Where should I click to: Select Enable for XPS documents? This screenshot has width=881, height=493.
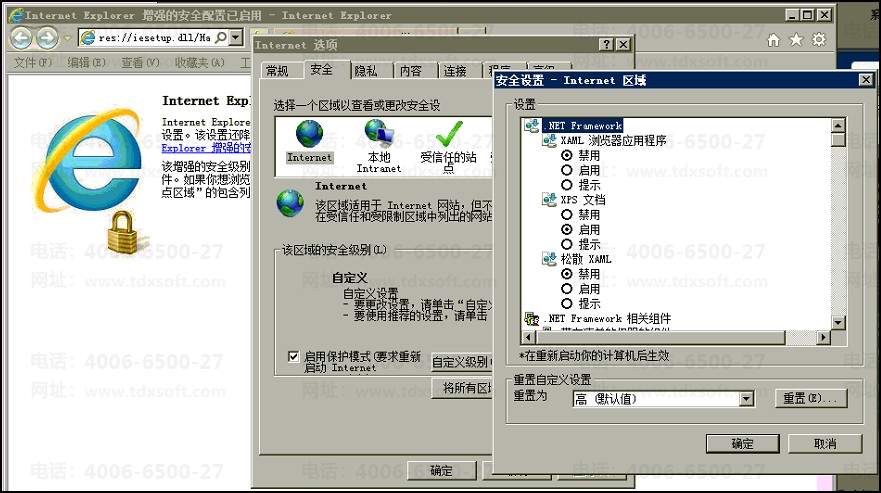[567, 229]
